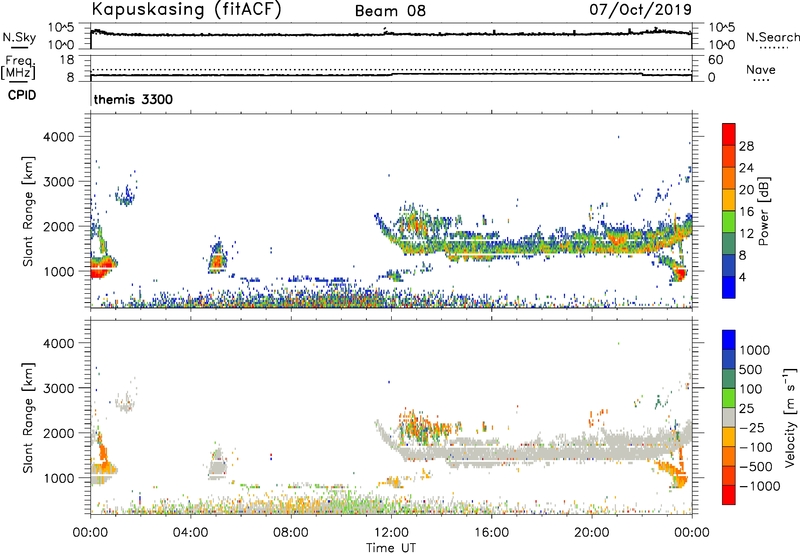Click the "25" value on velocity colorbar
The image size is (800, 554).
746,409
